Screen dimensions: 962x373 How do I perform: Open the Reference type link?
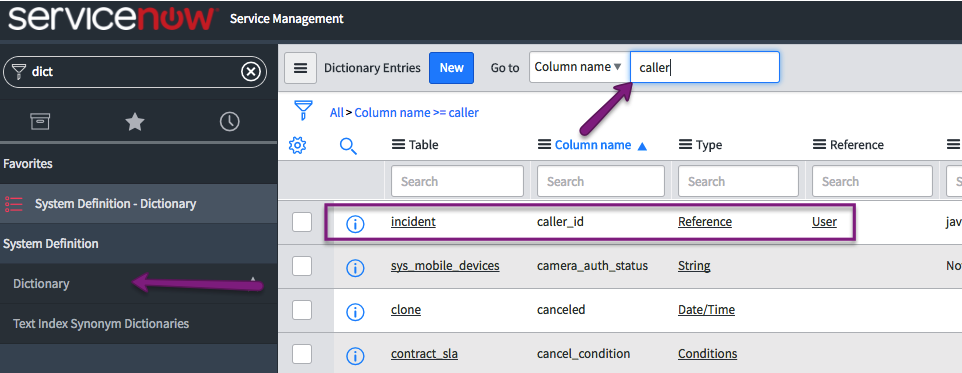coord(705,221)
